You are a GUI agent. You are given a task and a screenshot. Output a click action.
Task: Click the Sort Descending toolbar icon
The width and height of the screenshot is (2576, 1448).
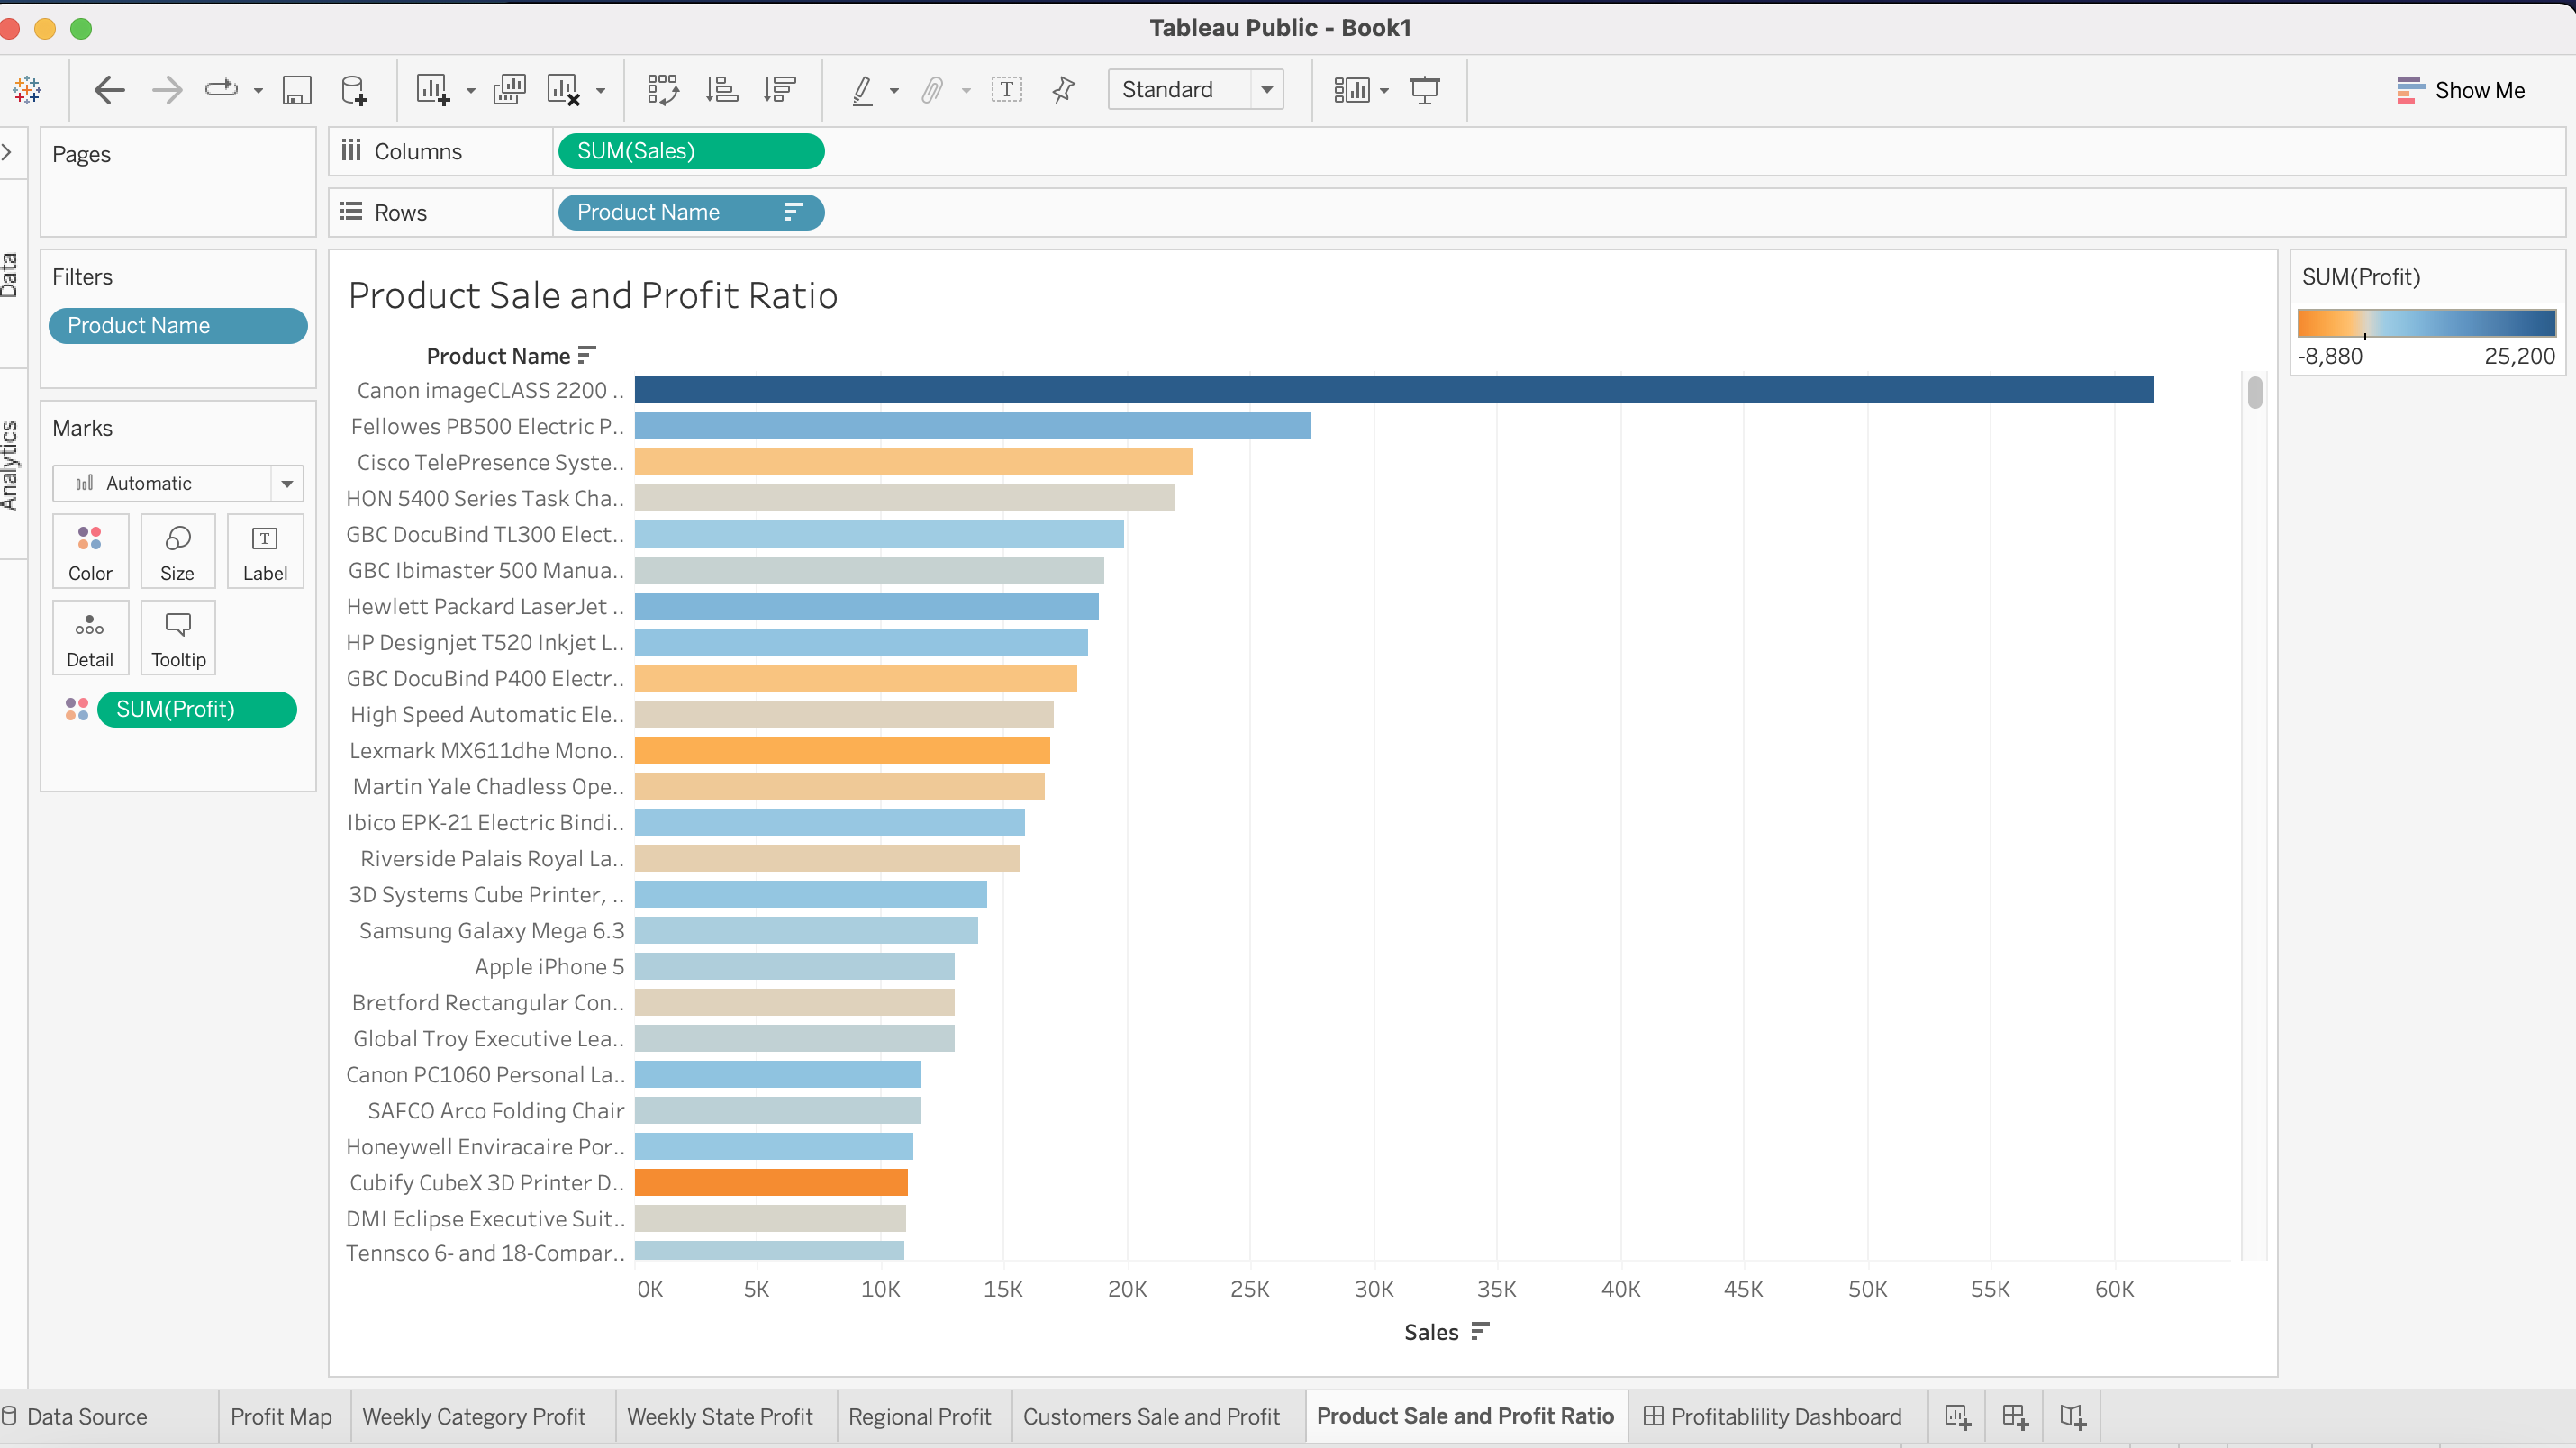click(x=779, y=90)
